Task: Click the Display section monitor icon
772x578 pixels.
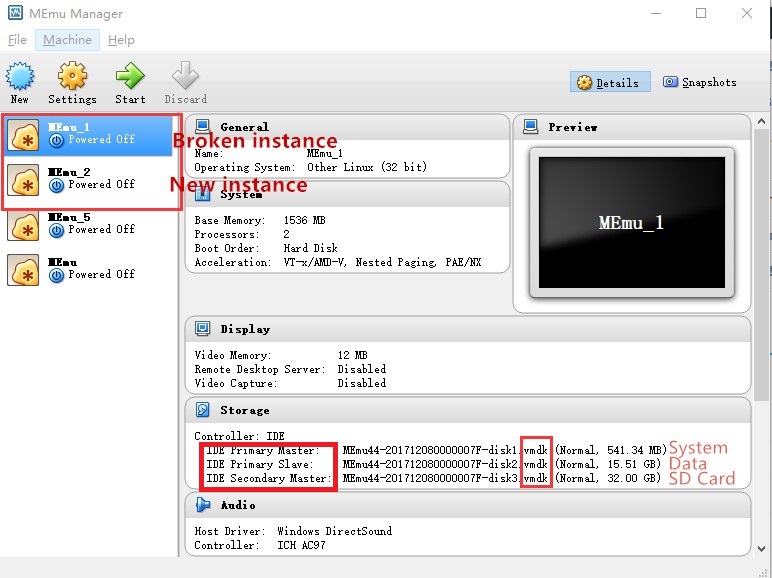Action: tap(203, 329)
